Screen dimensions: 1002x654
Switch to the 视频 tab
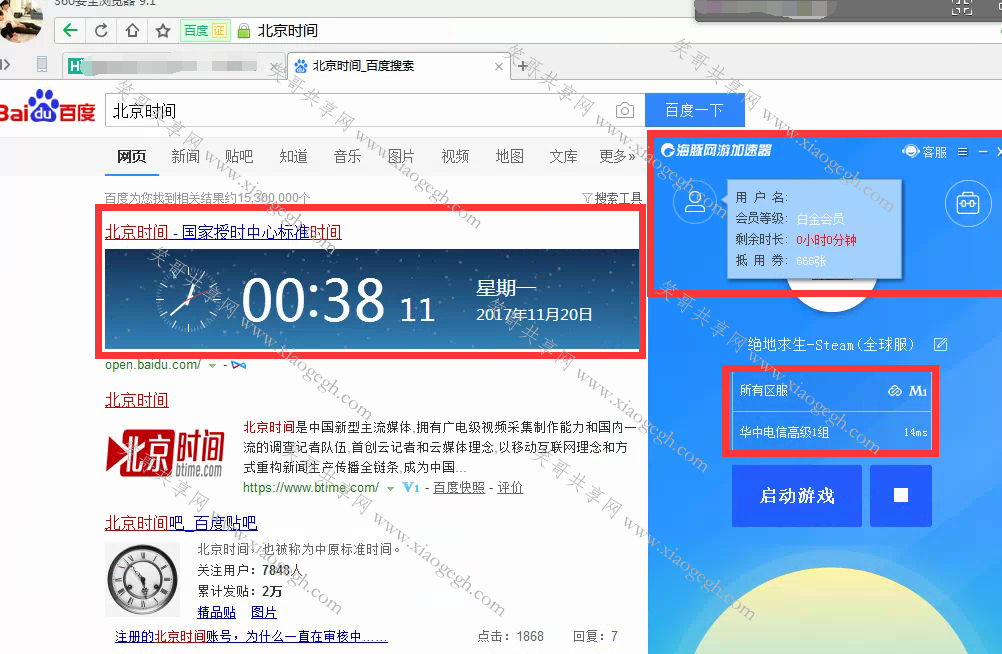coord(455,157)
